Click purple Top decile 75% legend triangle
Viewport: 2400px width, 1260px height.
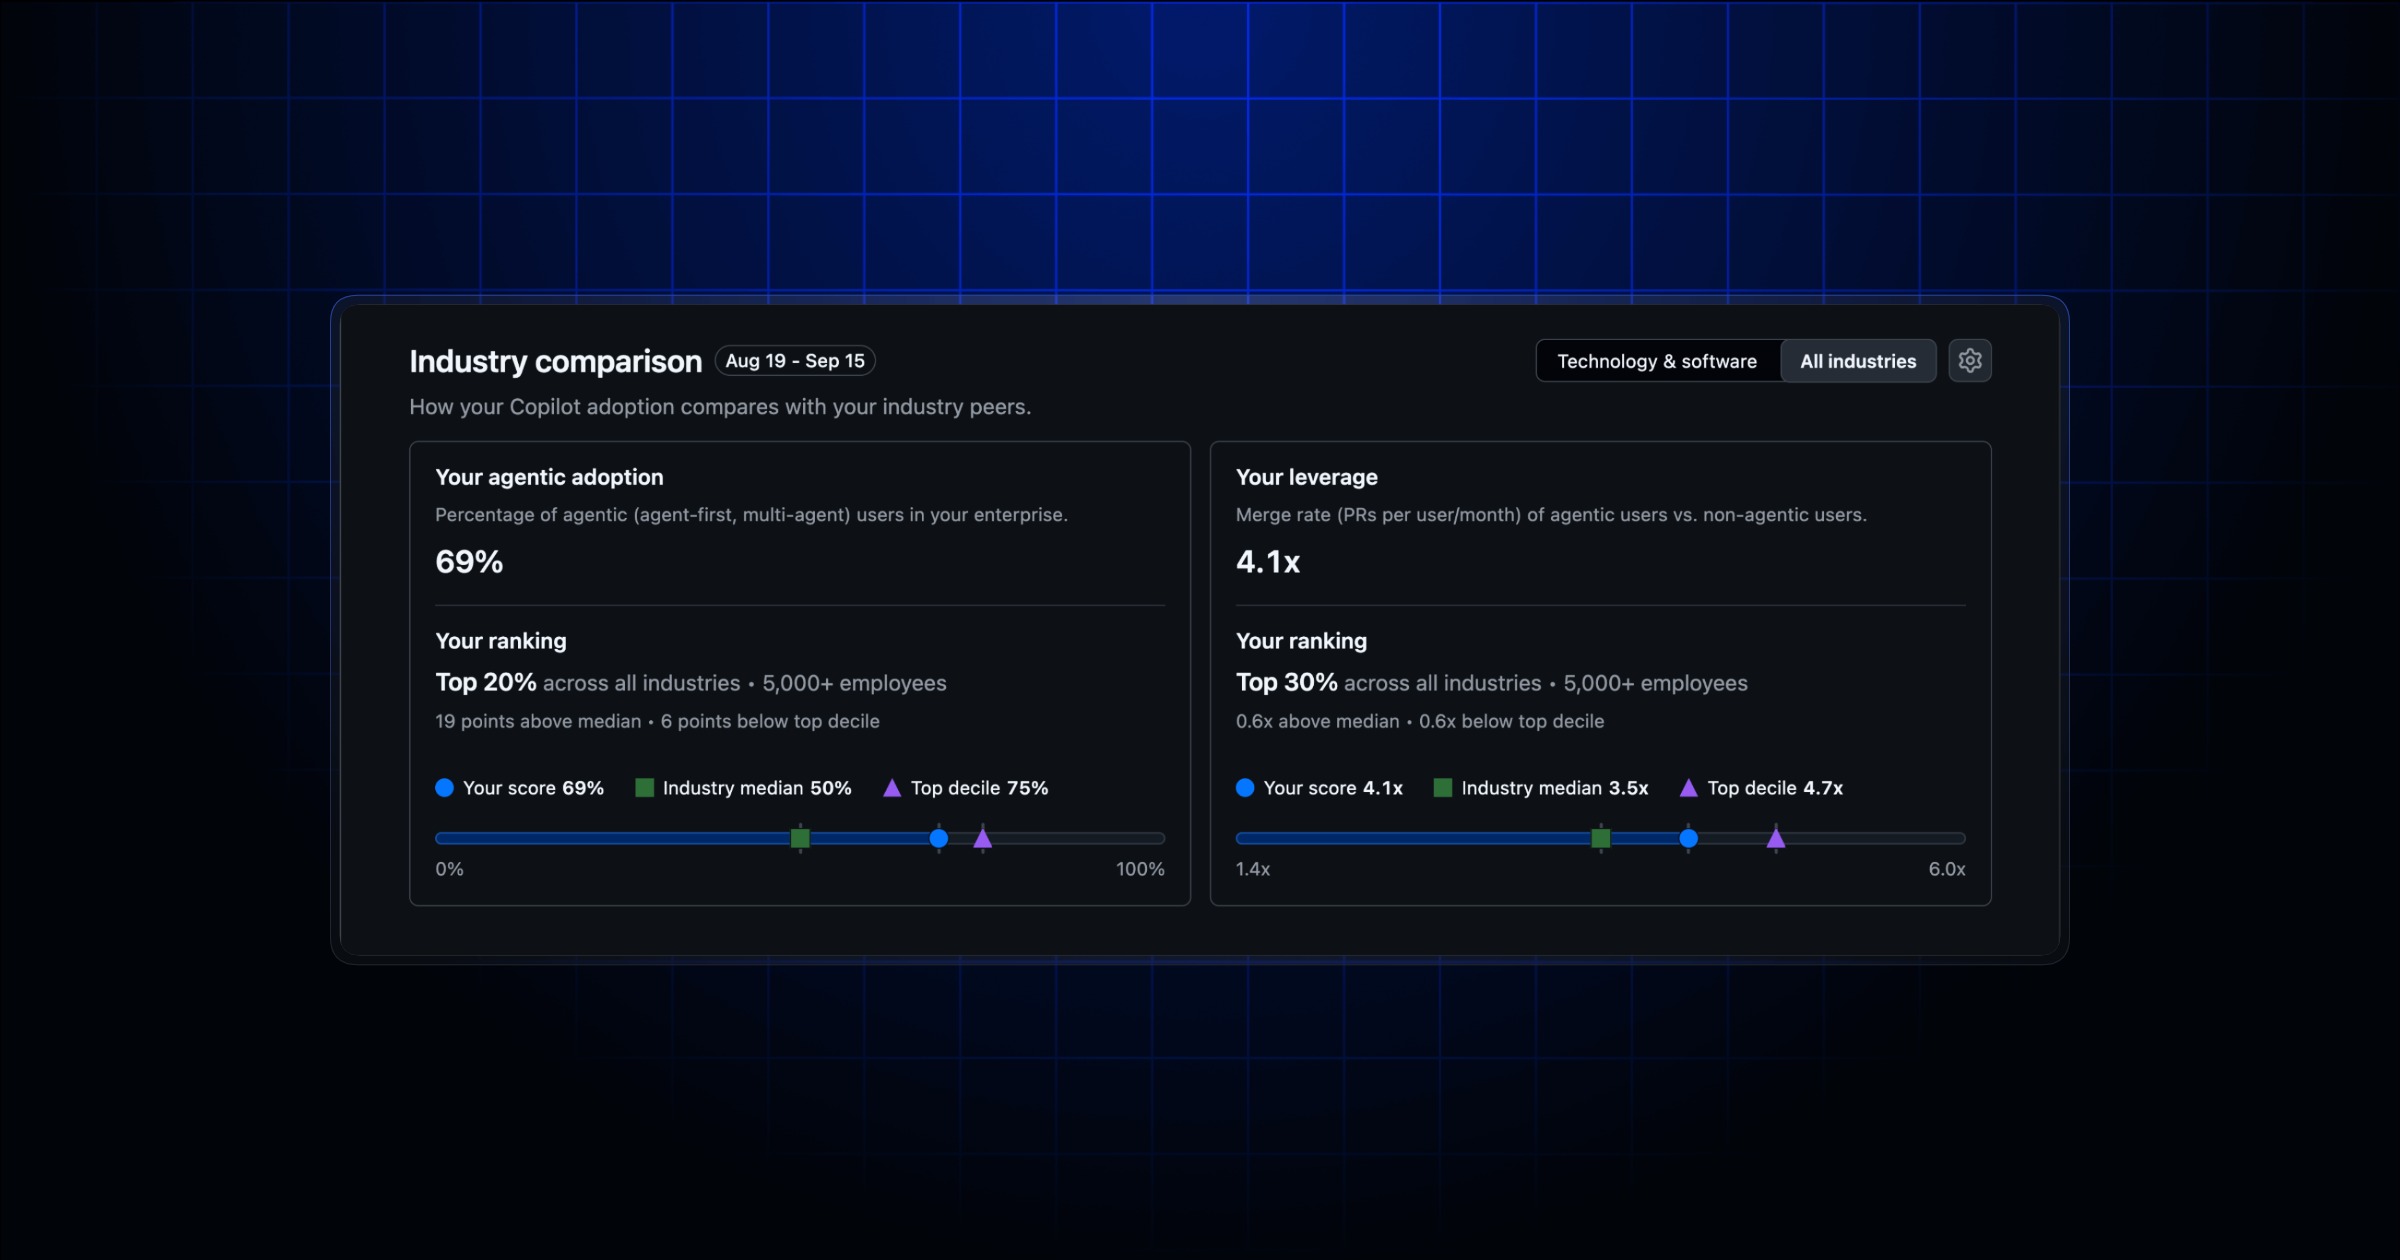point(892,788)
